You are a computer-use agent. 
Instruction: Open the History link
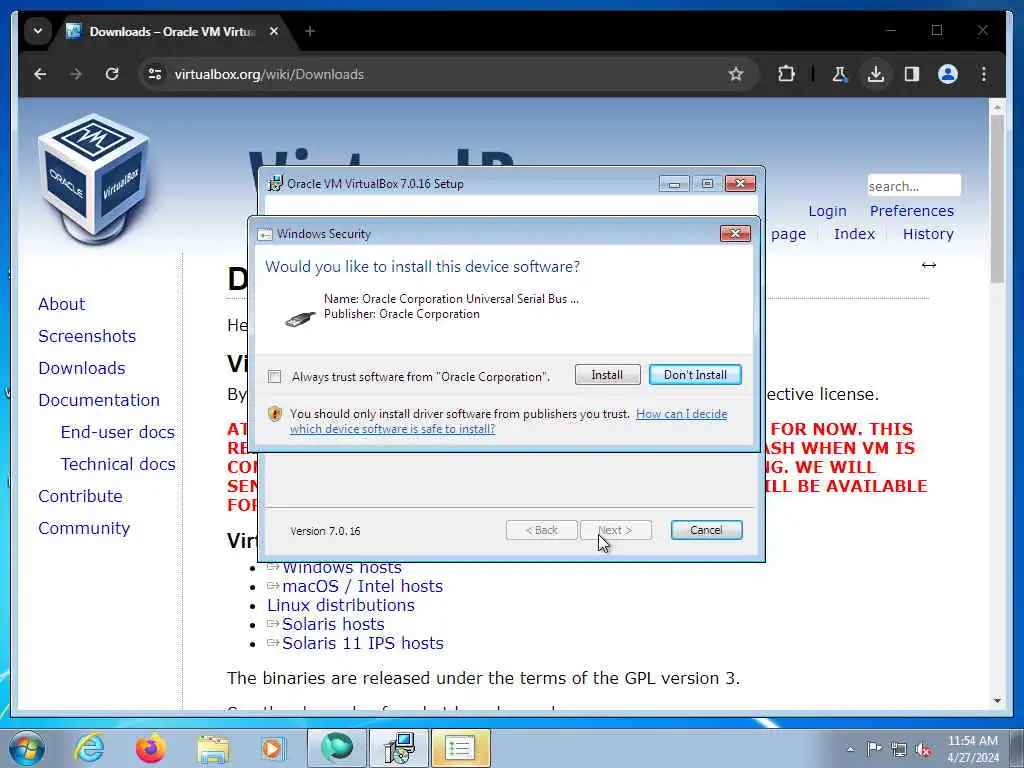point(928,234)
